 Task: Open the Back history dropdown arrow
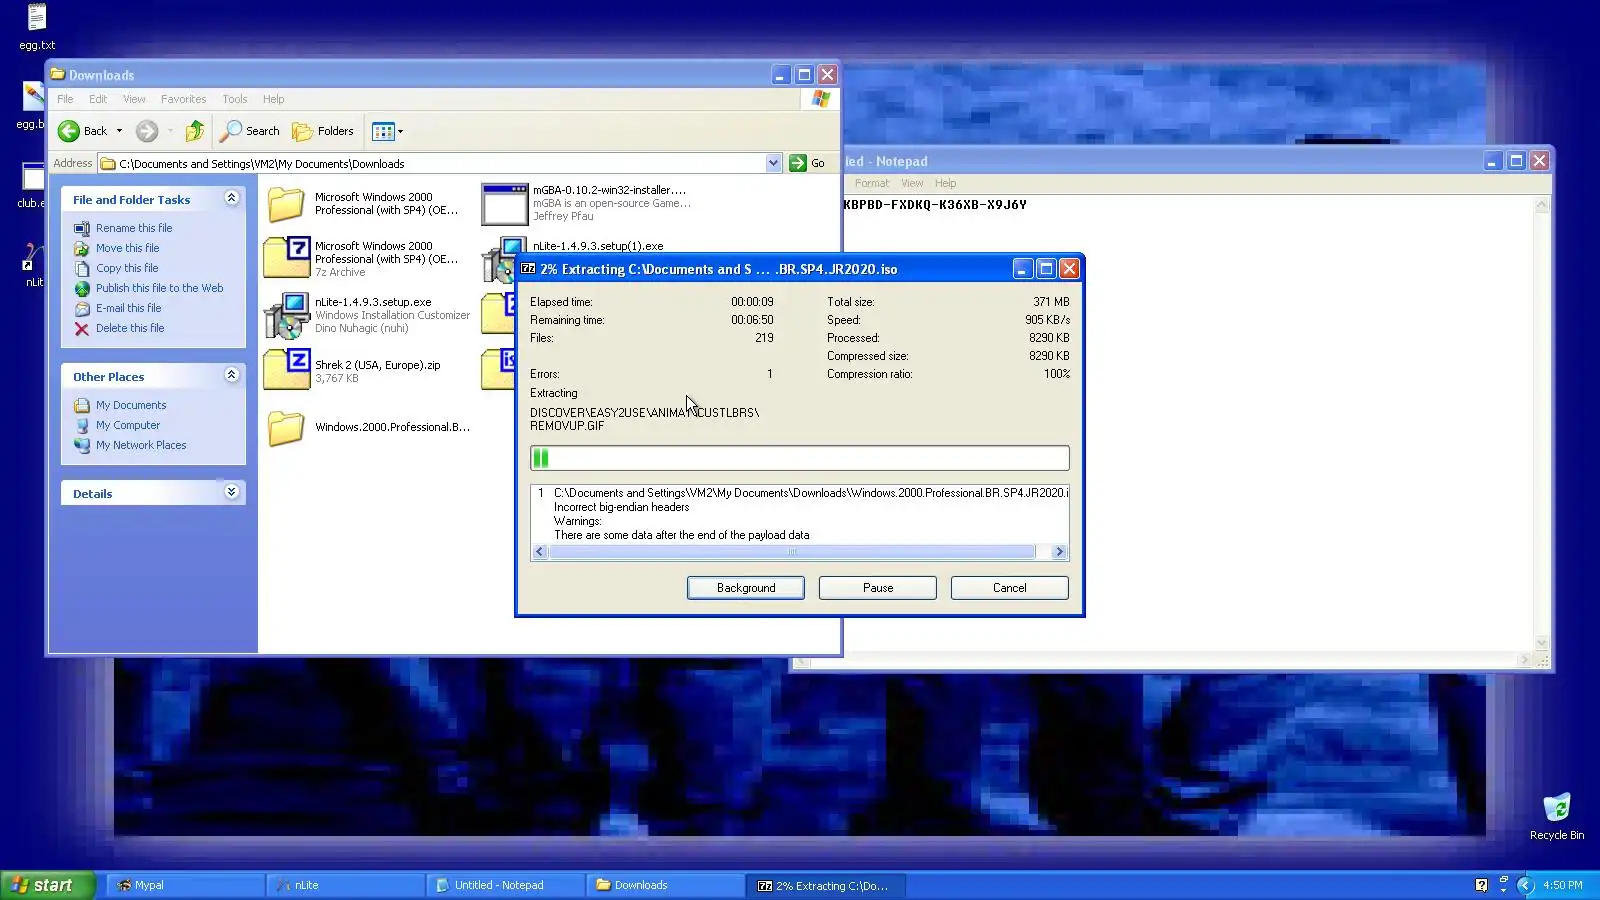tap(119, 131)
